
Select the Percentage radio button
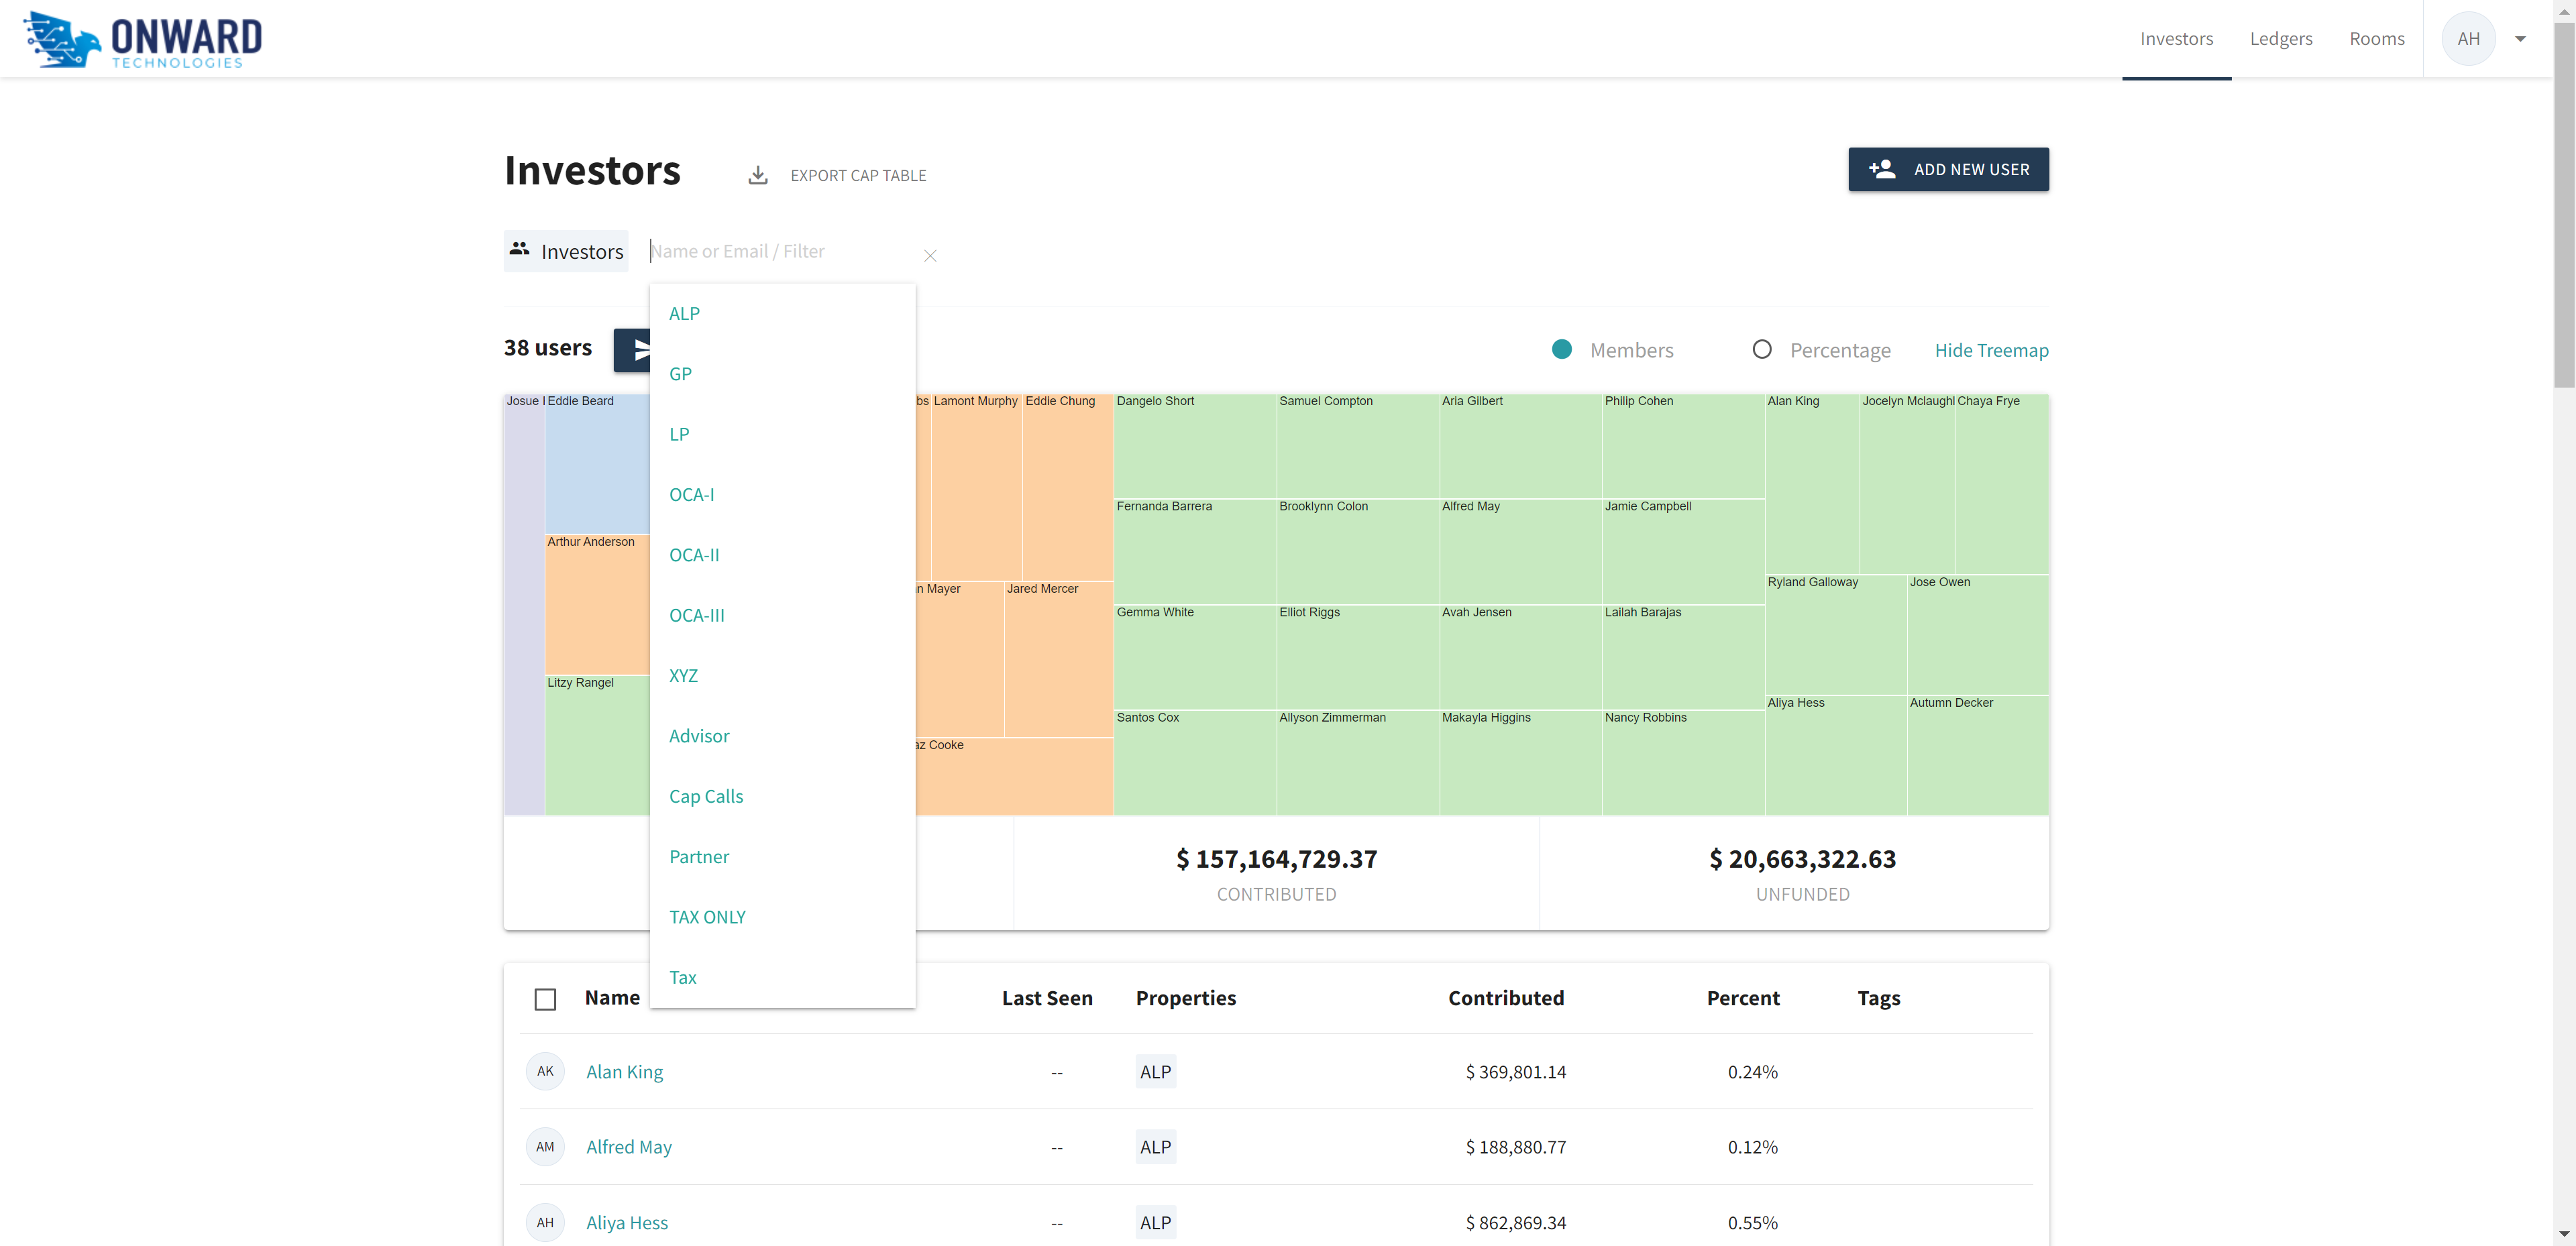[1762, 350]
